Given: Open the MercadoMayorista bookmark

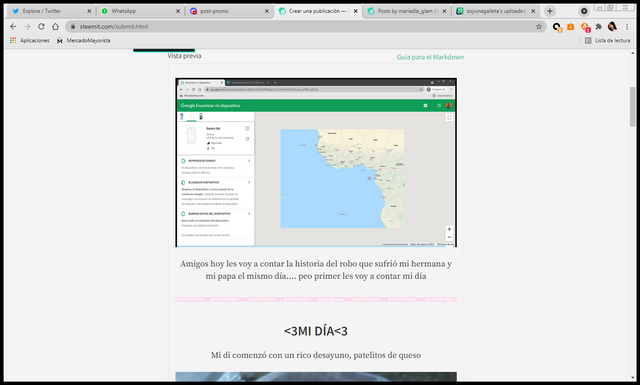Looking at the screenshot, I should (x=84, y=40).
